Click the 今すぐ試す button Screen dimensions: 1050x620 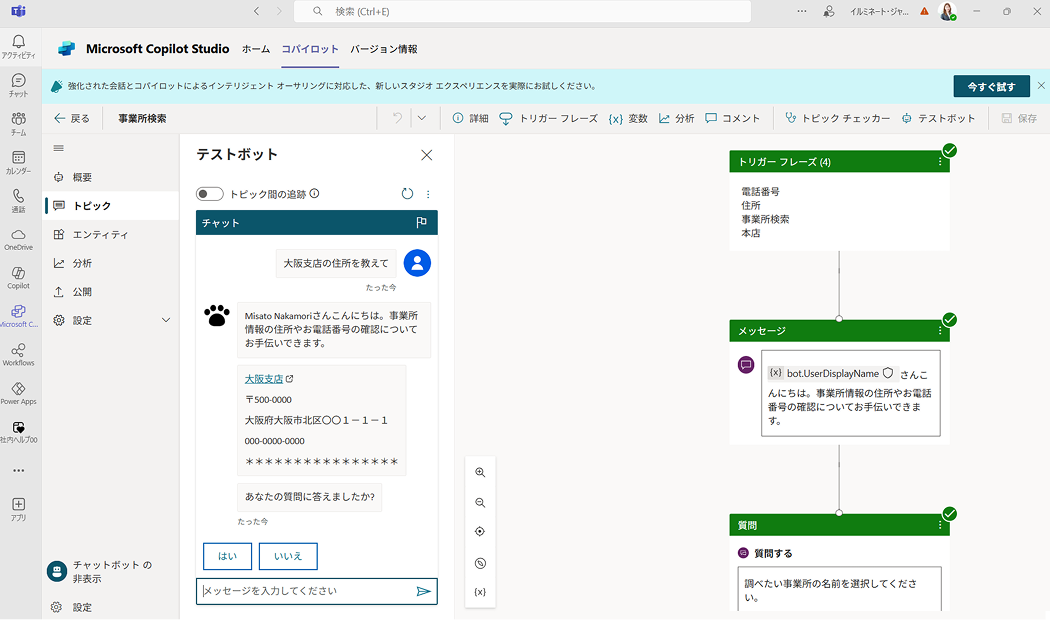pos(991,86)
